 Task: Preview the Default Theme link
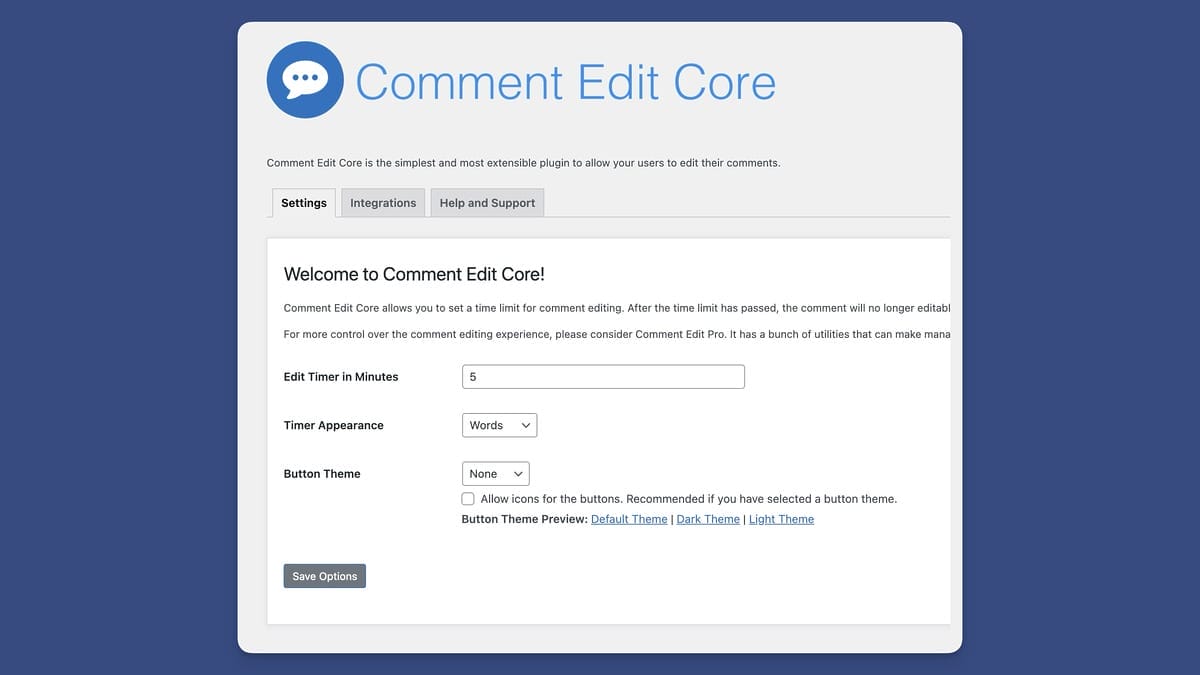pyautogui.click(x=629, y=519)
